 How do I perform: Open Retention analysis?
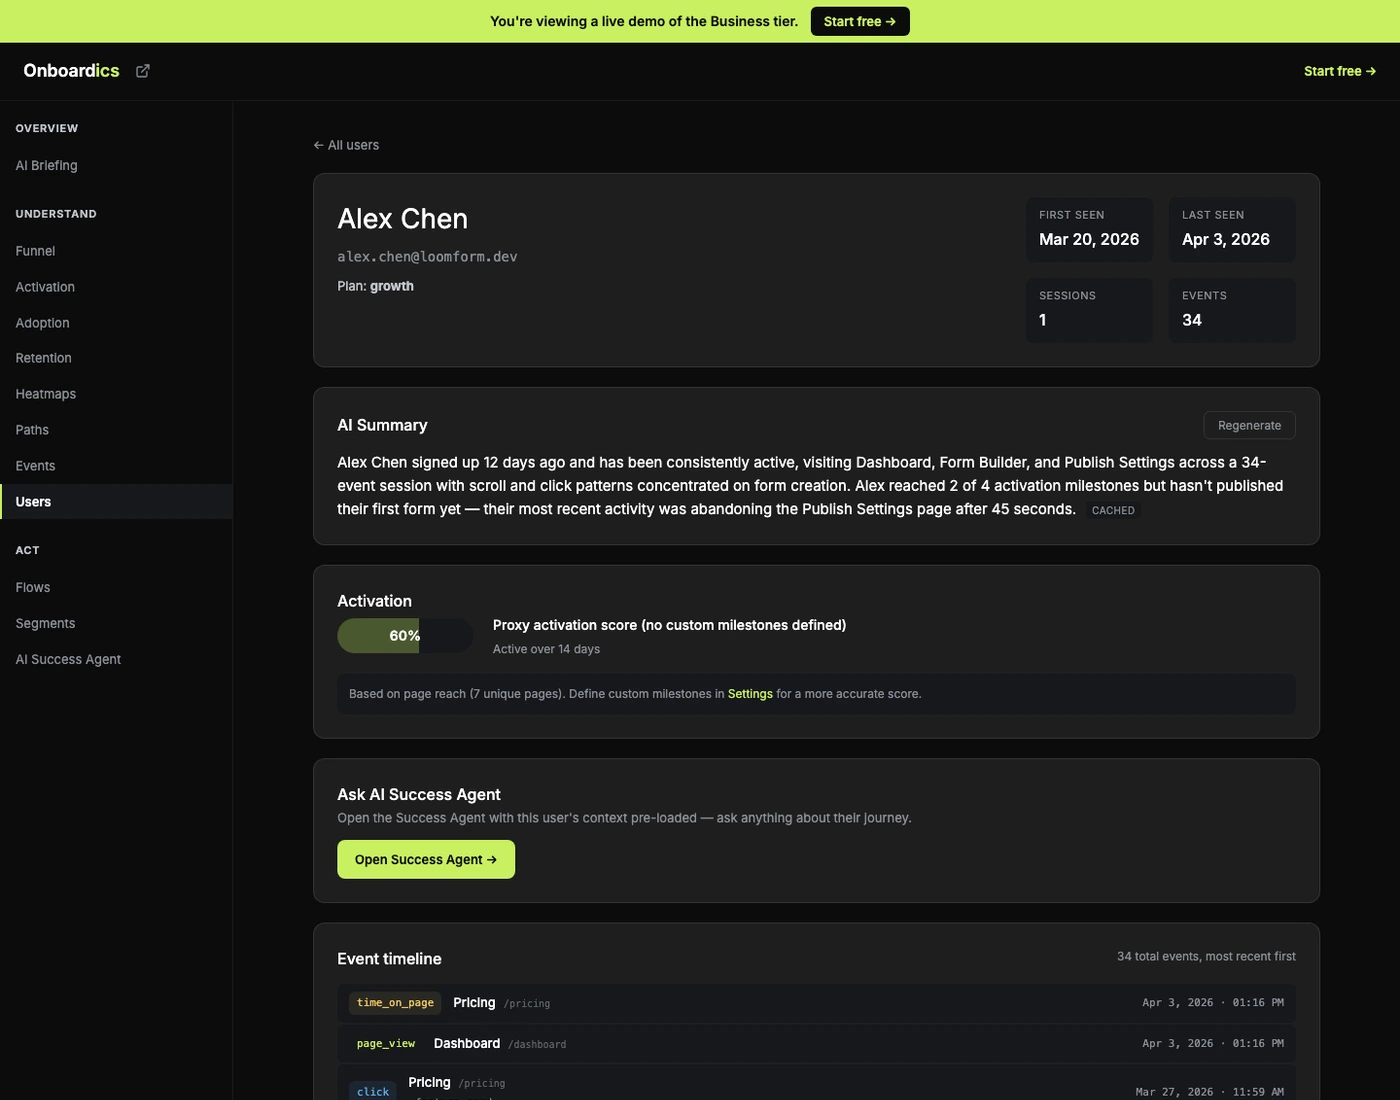[x=43, y=357]
